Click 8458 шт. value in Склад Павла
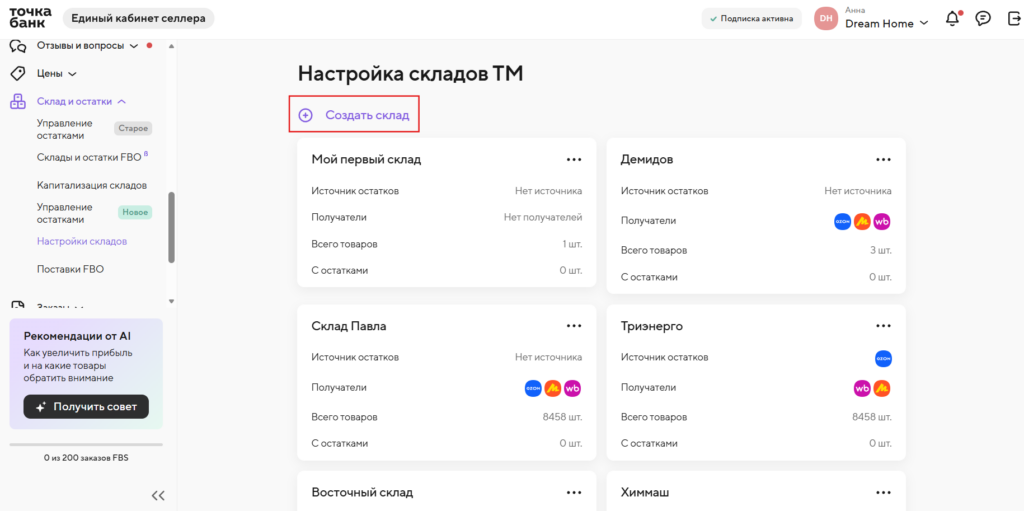 [562, 417]
